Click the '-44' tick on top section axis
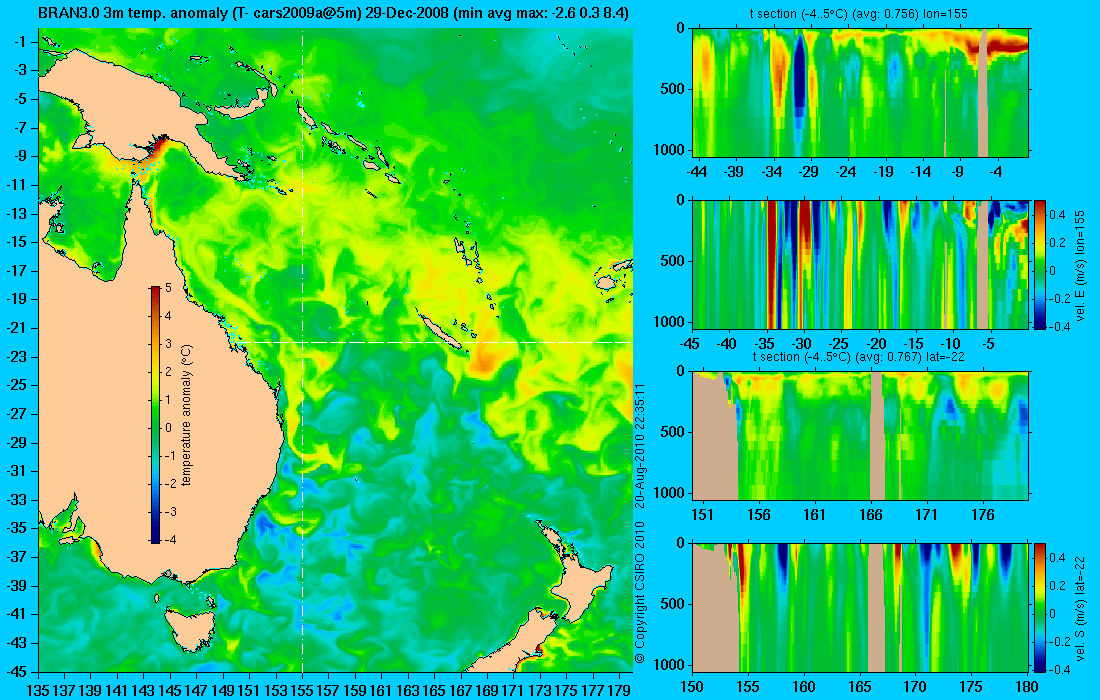The image size is (1100, 700). click(x=697, y=172)
